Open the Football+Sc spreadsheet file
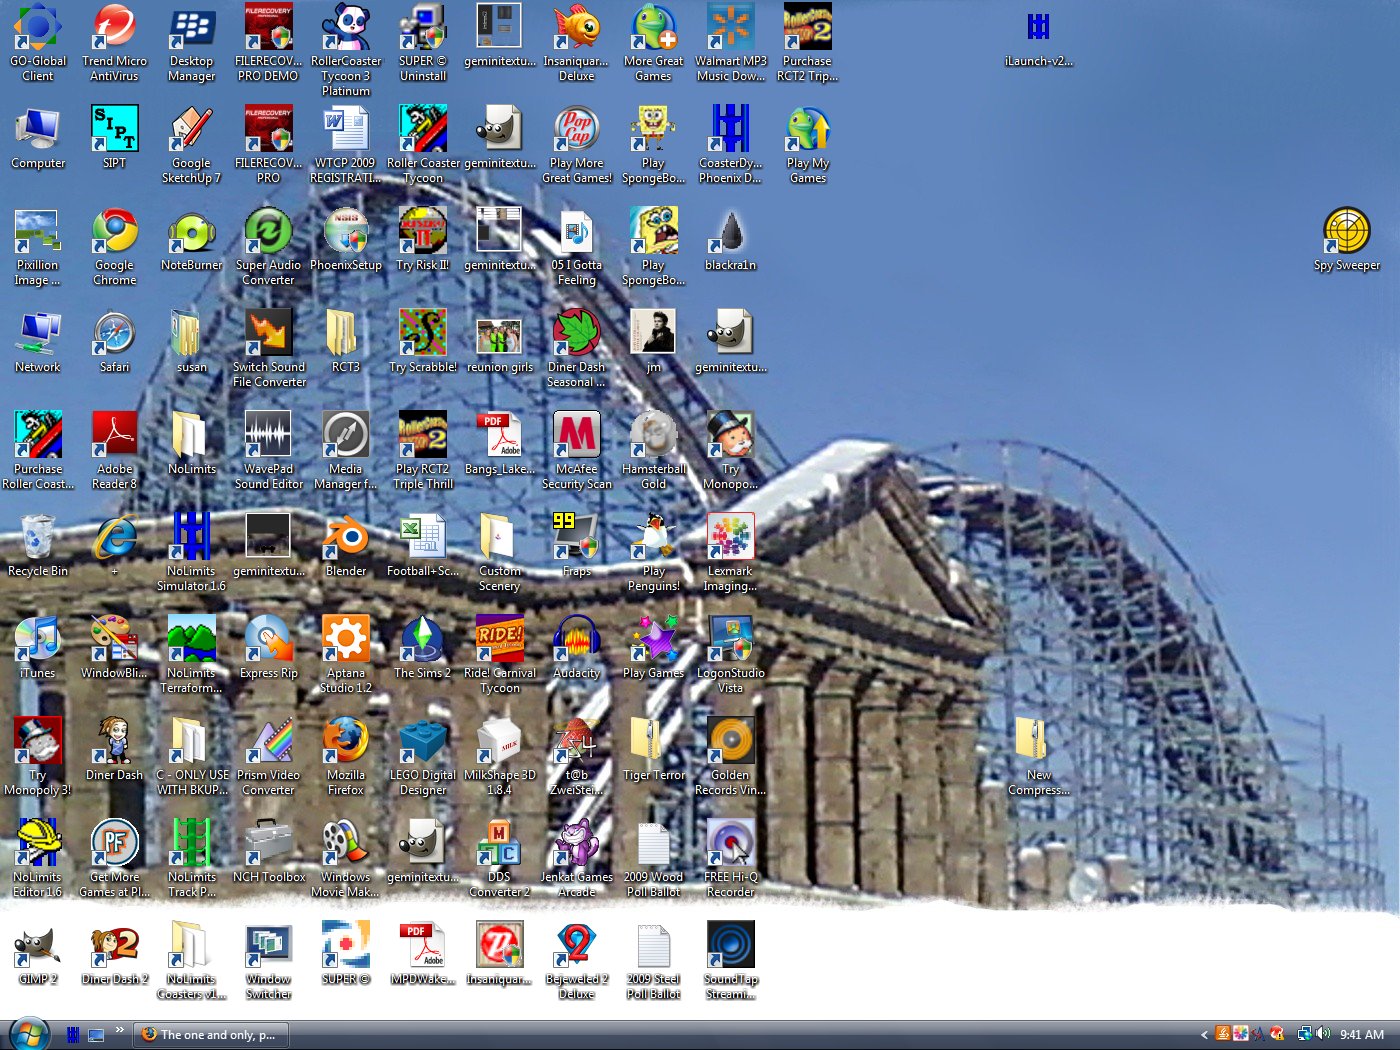 423,545
